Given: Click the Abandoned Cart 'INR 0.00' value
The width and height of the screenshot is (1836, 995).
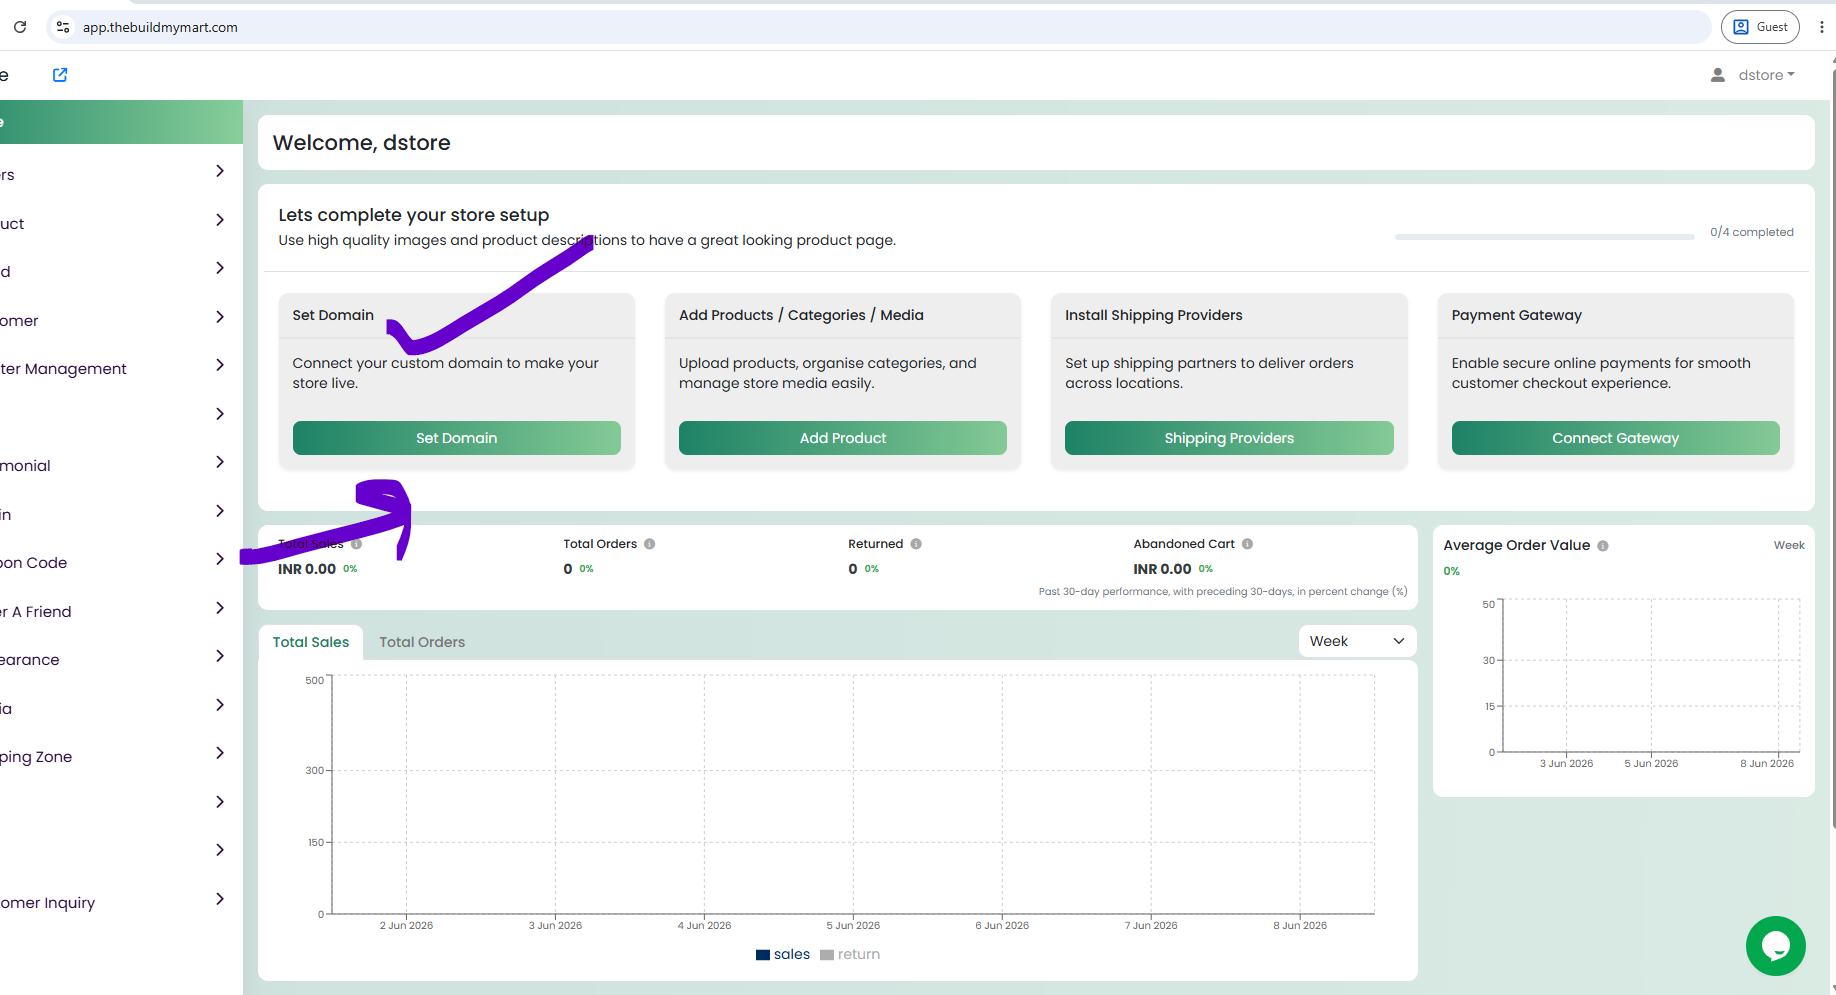Looking at the screenshot, I should [x=1162, y=569].
